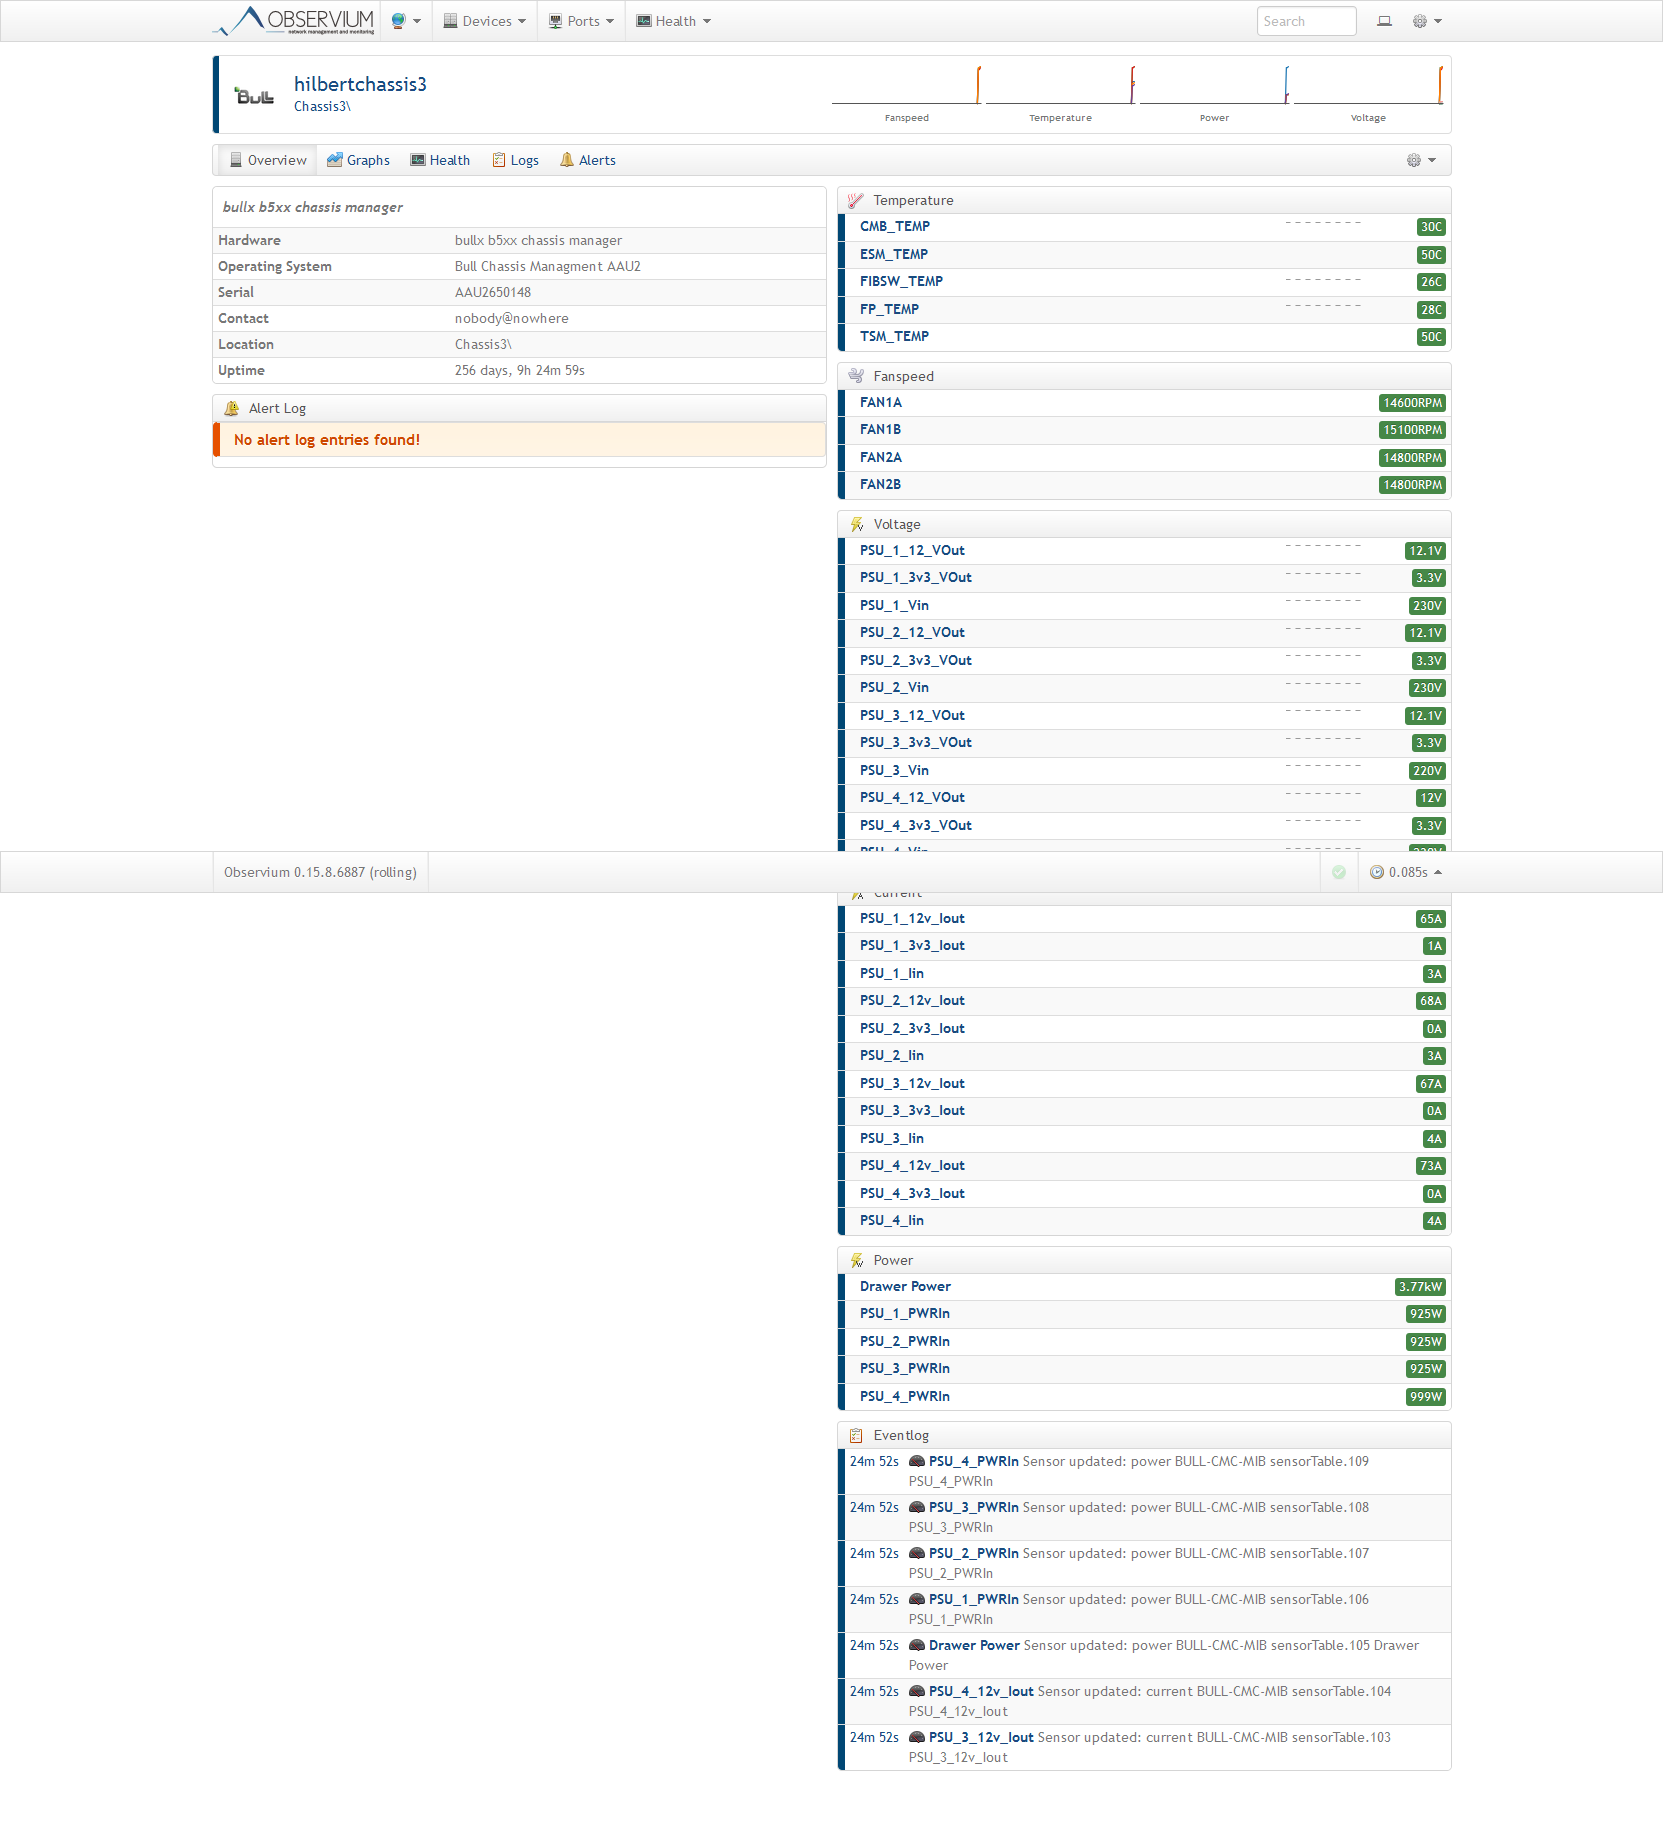Click the Fanspeed panel fan icon
Image resolution: width=1663 pixels, height=1836 pixels.
click(856, 376)
